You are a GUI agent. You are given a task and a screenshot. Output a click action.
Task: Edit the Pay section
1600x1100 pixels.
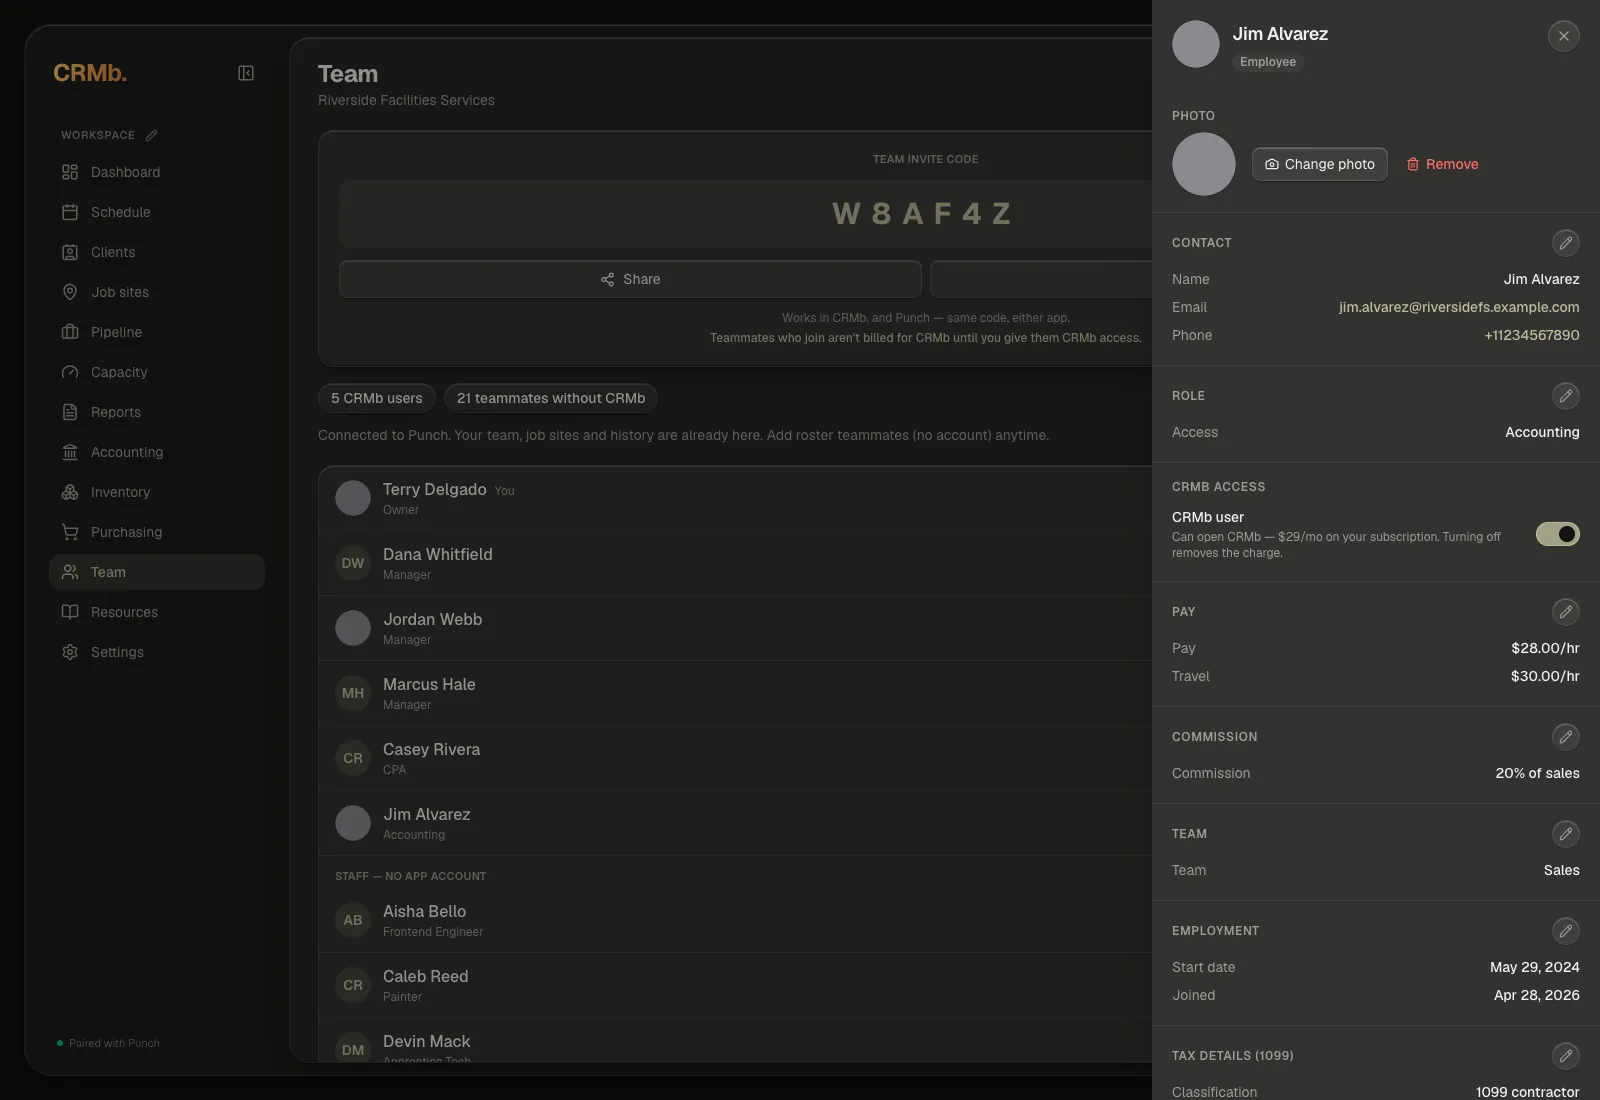(x=1566, y=611)
